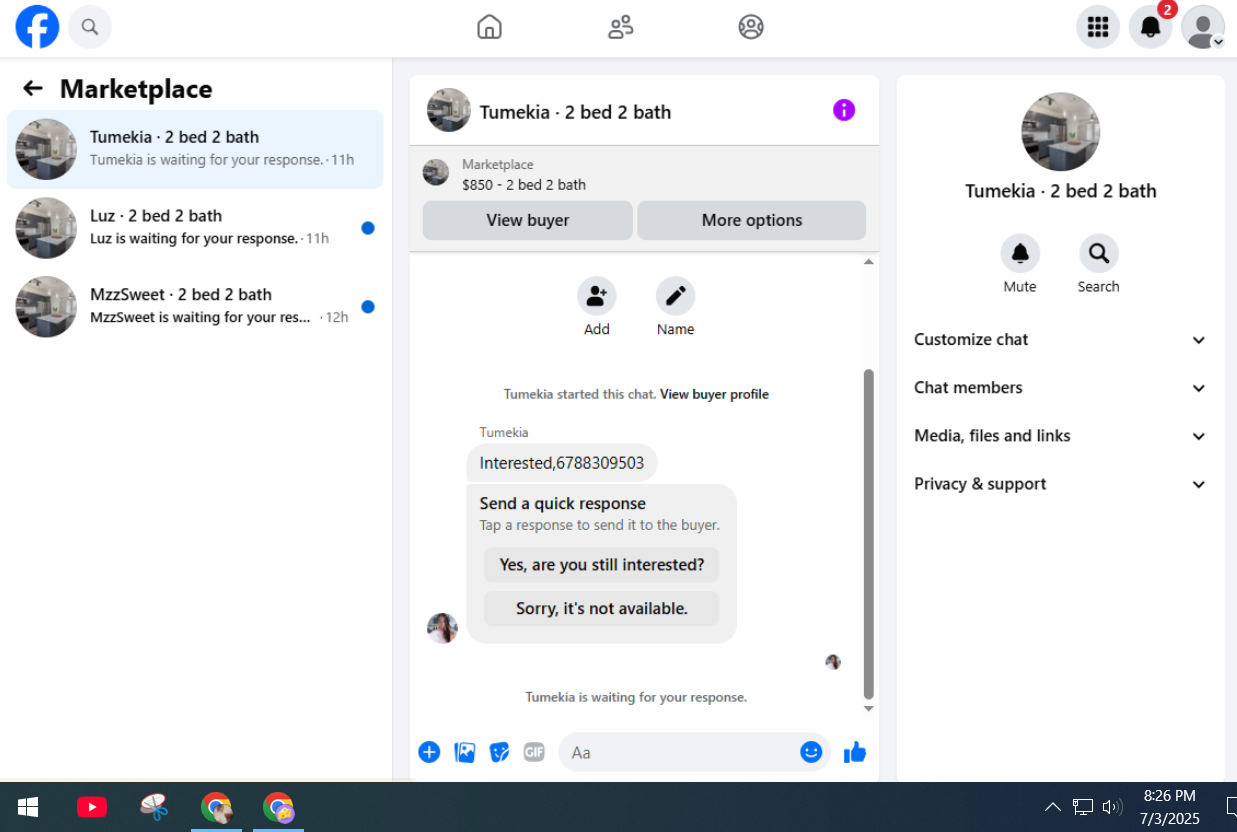
Task: Open the Luz · 2 bed 2 bath conversation
Action: tap(195, 228)
